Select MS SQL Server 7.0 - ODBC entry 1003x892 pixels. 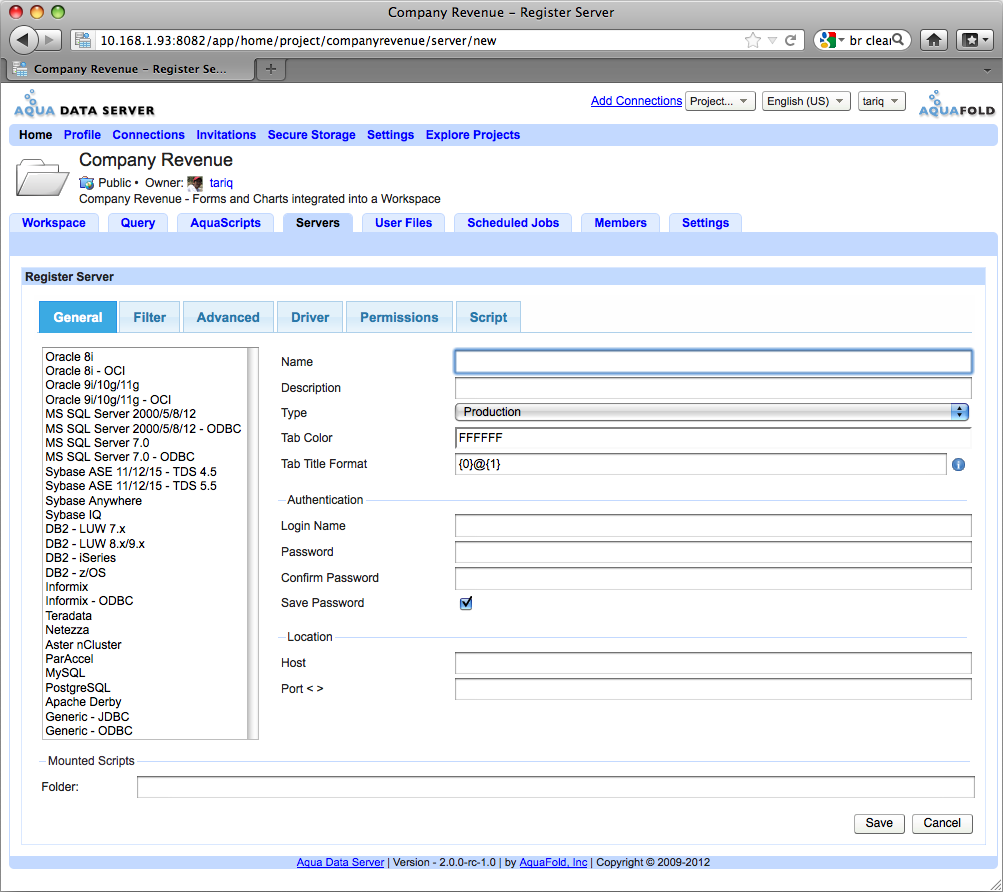pyautogui.click(x=120, y=457)
